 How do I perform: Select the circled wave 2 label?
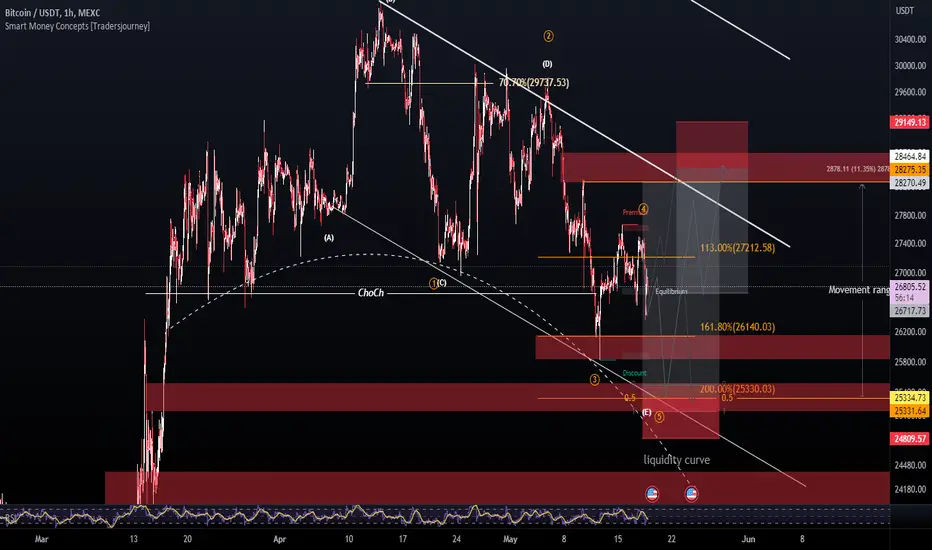tap(548, 36)
